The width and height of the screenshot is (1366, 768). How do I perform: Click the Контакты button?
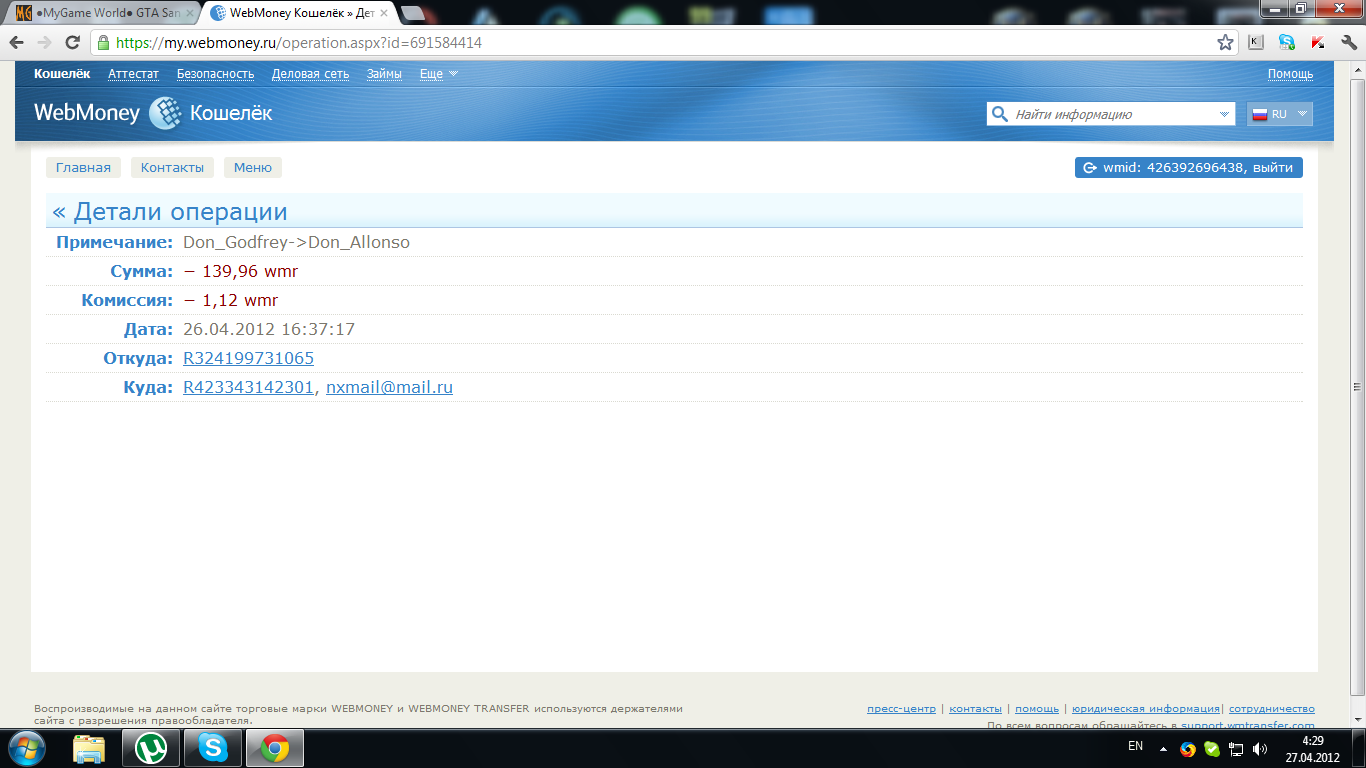click(172, 167)
